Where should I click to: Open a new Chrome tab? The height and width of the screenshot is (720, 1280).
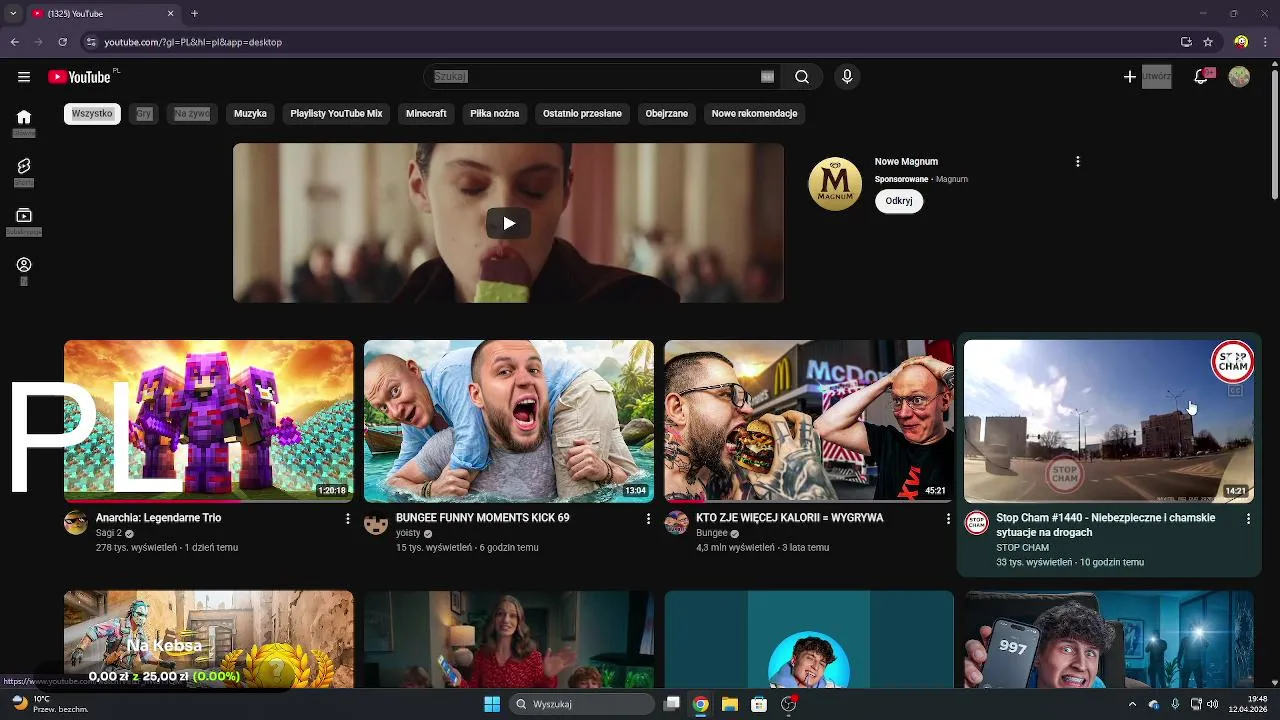click(x=195, y=14)
